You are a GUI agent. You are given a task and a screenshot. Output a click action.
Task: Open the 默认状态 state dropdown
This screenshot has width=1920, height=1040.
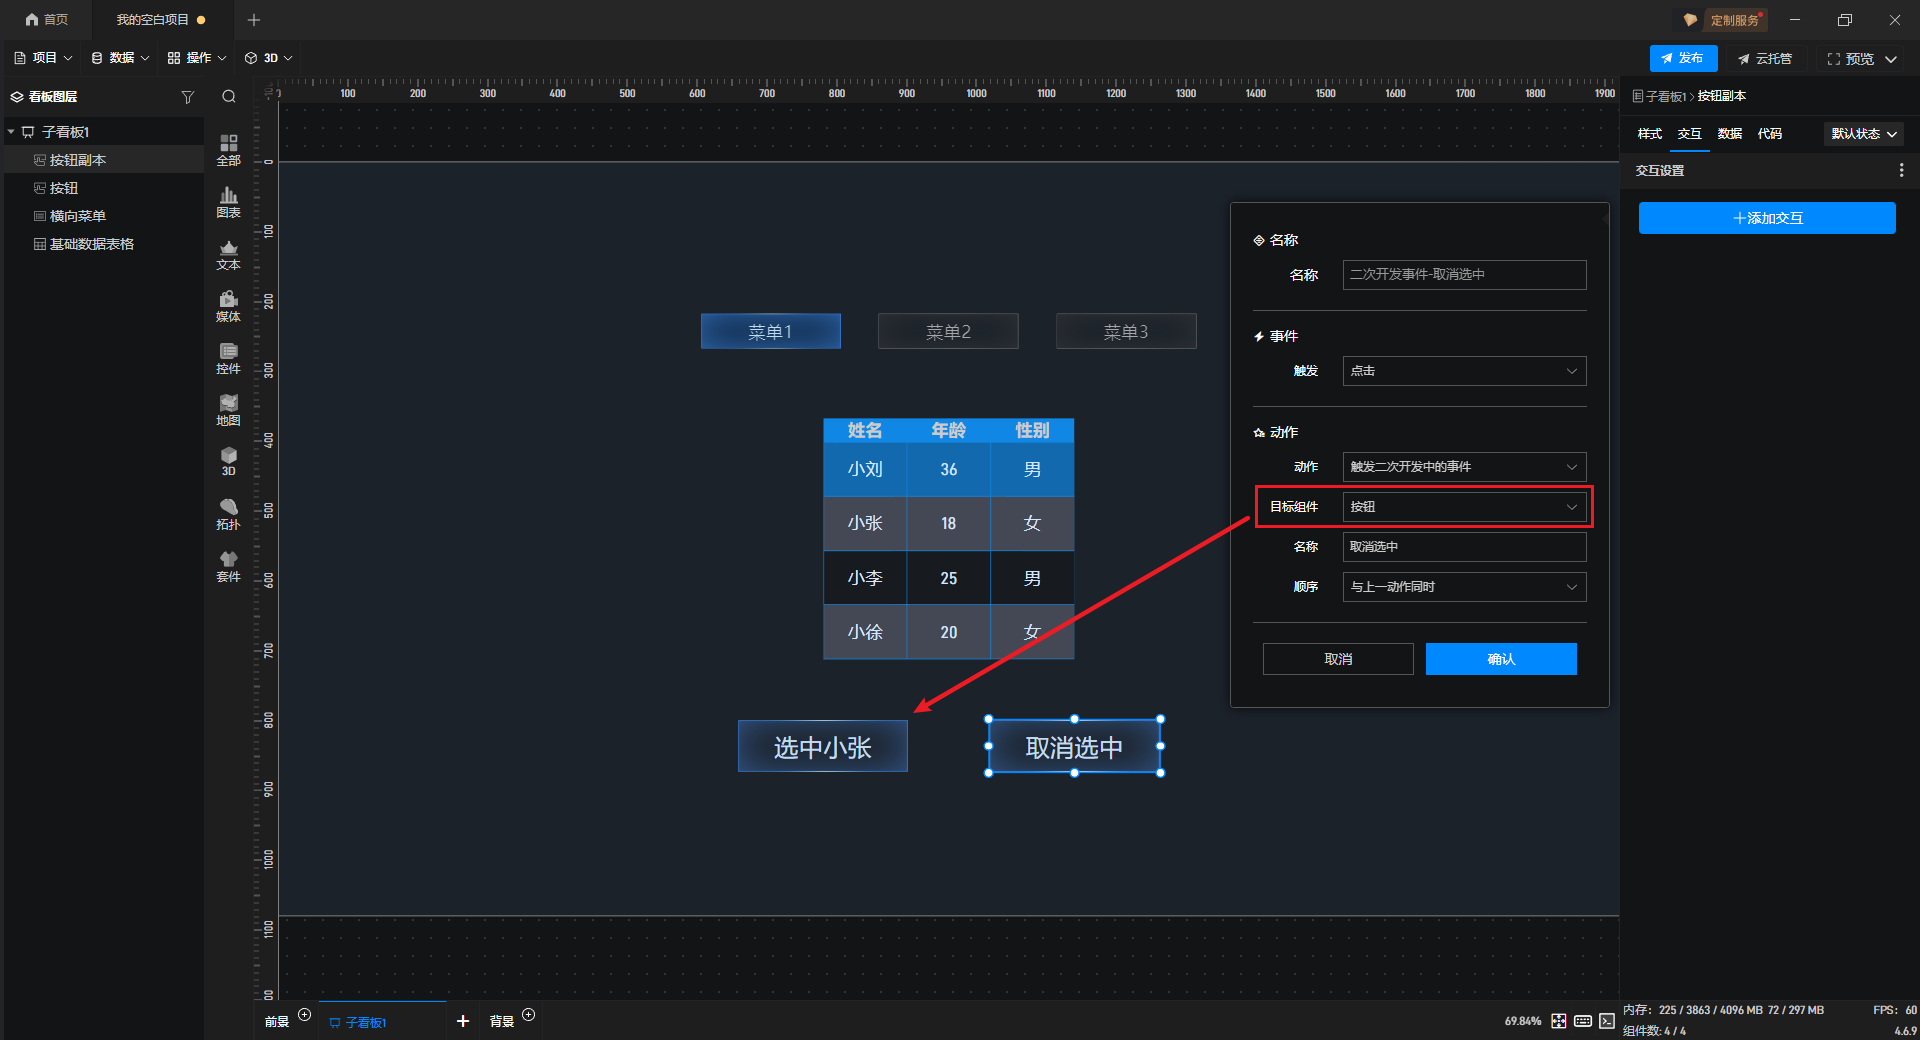tap(1863, 134)
